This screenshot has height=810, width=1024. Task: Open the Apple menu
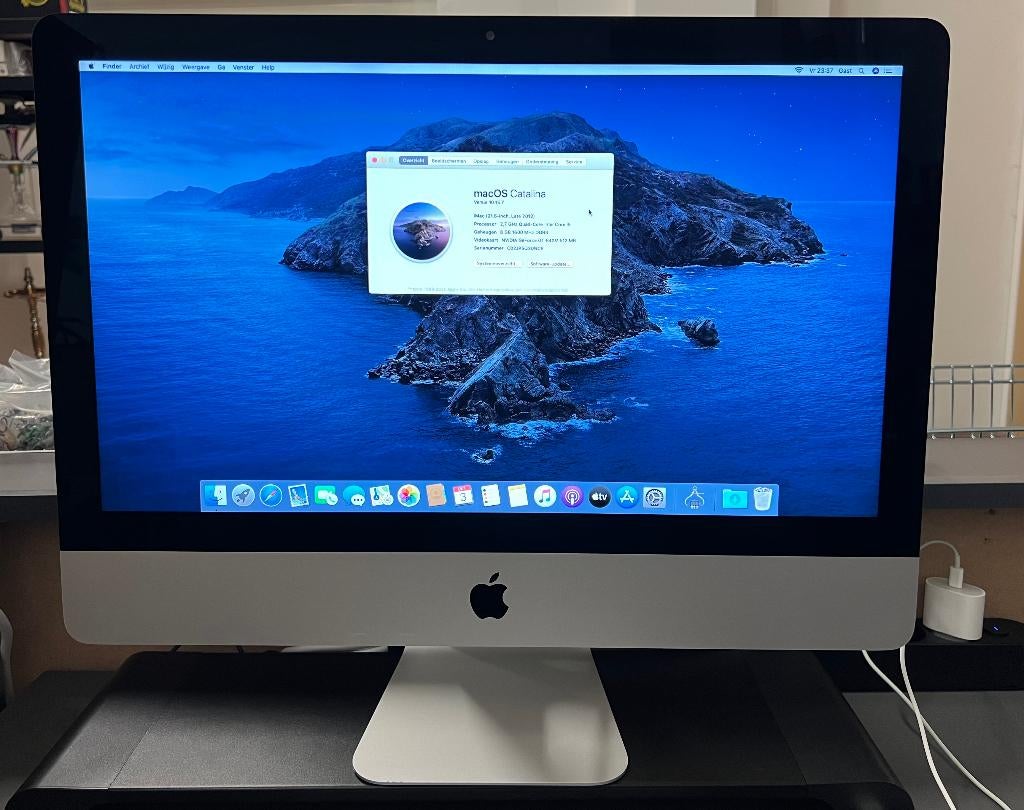pyautogui.click(x=89, y=68)
